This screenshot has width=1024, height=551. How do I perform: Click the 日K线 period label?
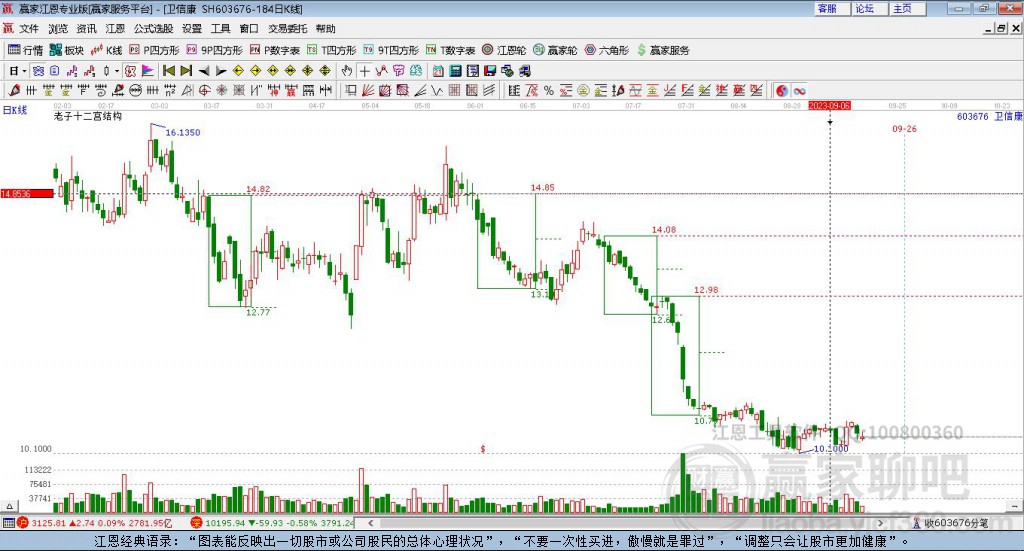15,110
